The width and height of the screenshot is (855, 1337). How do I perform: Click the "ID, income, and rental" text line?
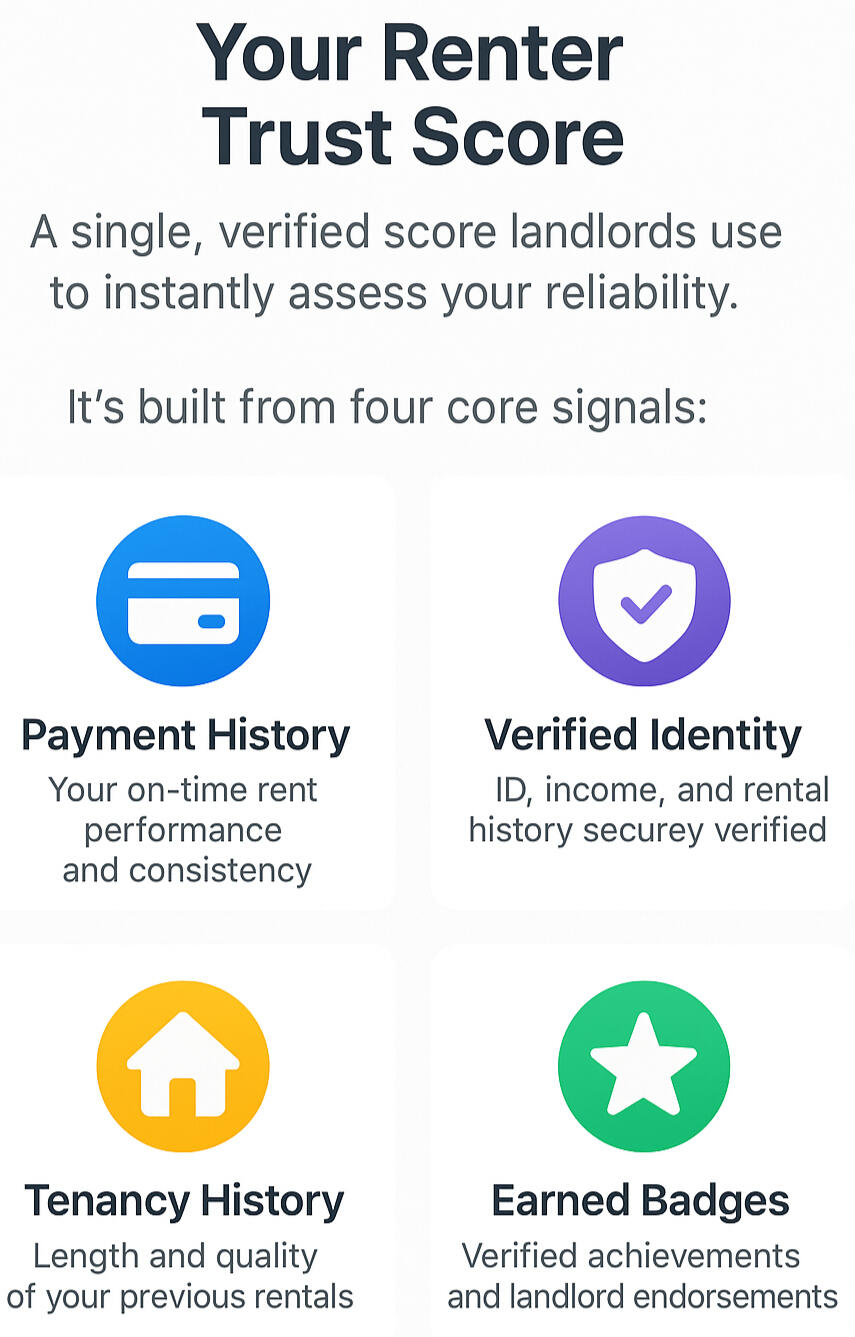click(662, 790)
